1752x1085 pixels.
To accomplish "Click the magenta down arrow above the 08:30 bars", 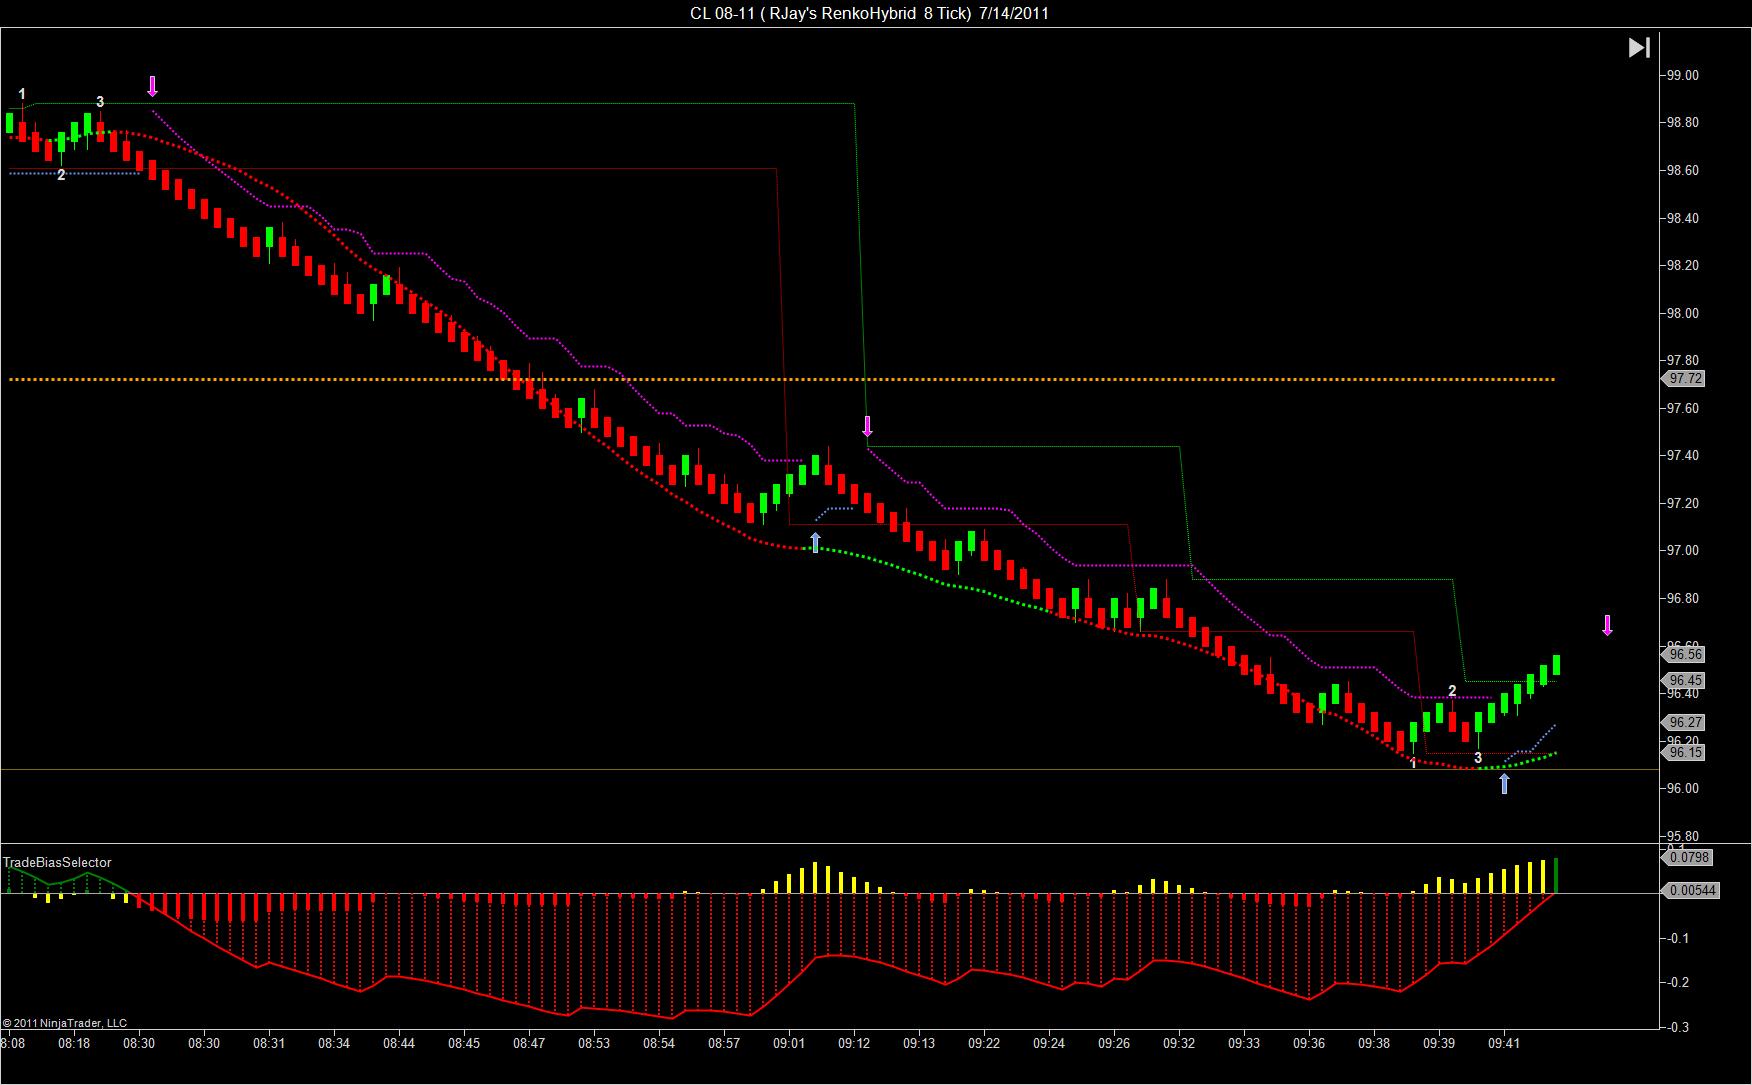I will click(152, 86).
